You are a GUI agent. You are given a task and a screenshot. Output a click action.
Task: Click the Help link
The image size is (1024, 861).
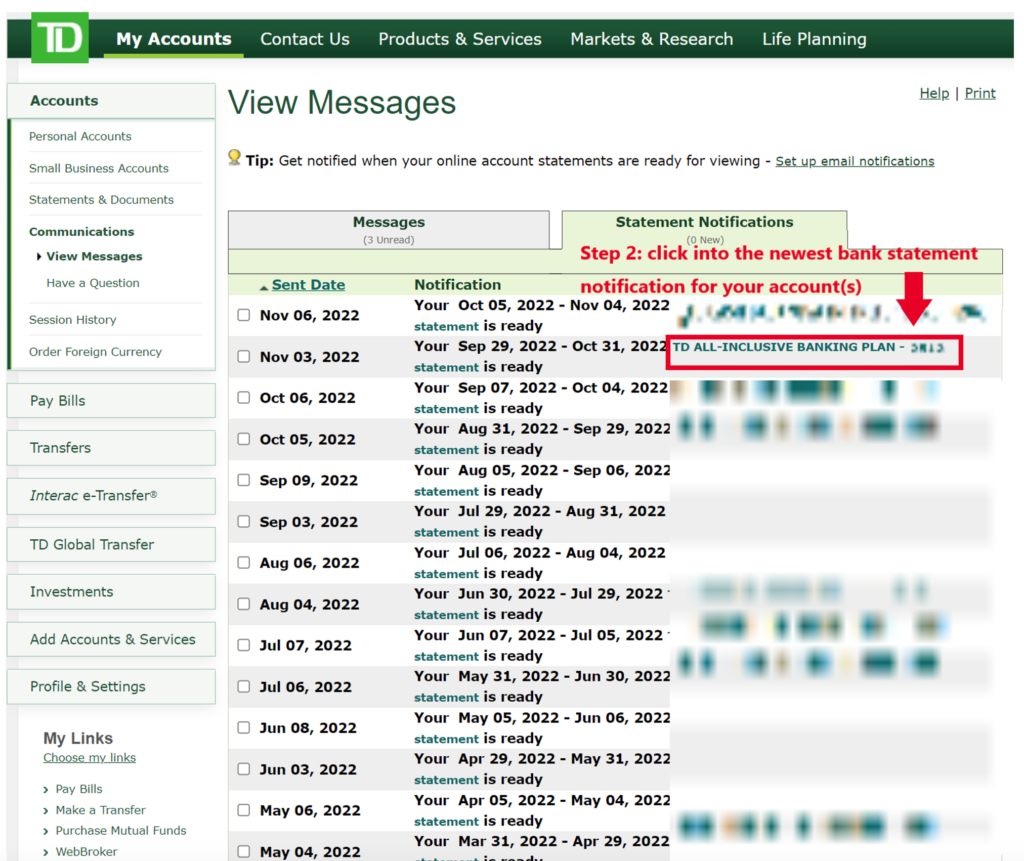(x=934, y=92)
